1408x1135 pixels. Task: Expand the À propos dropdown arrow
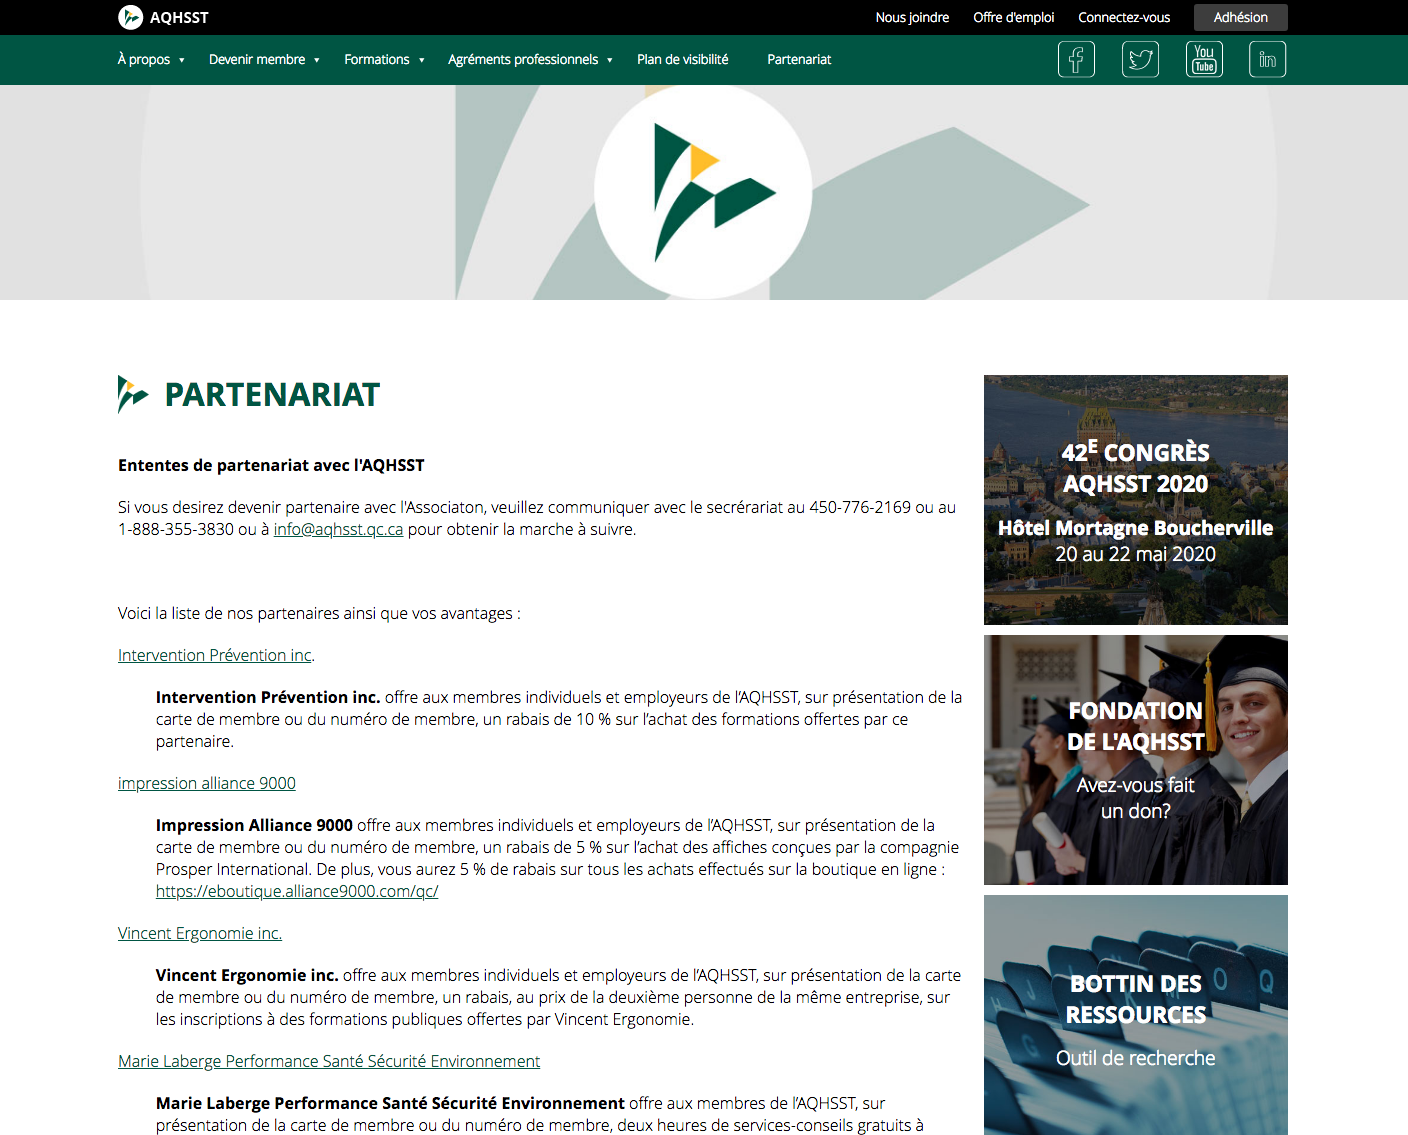tap(182, 60)
